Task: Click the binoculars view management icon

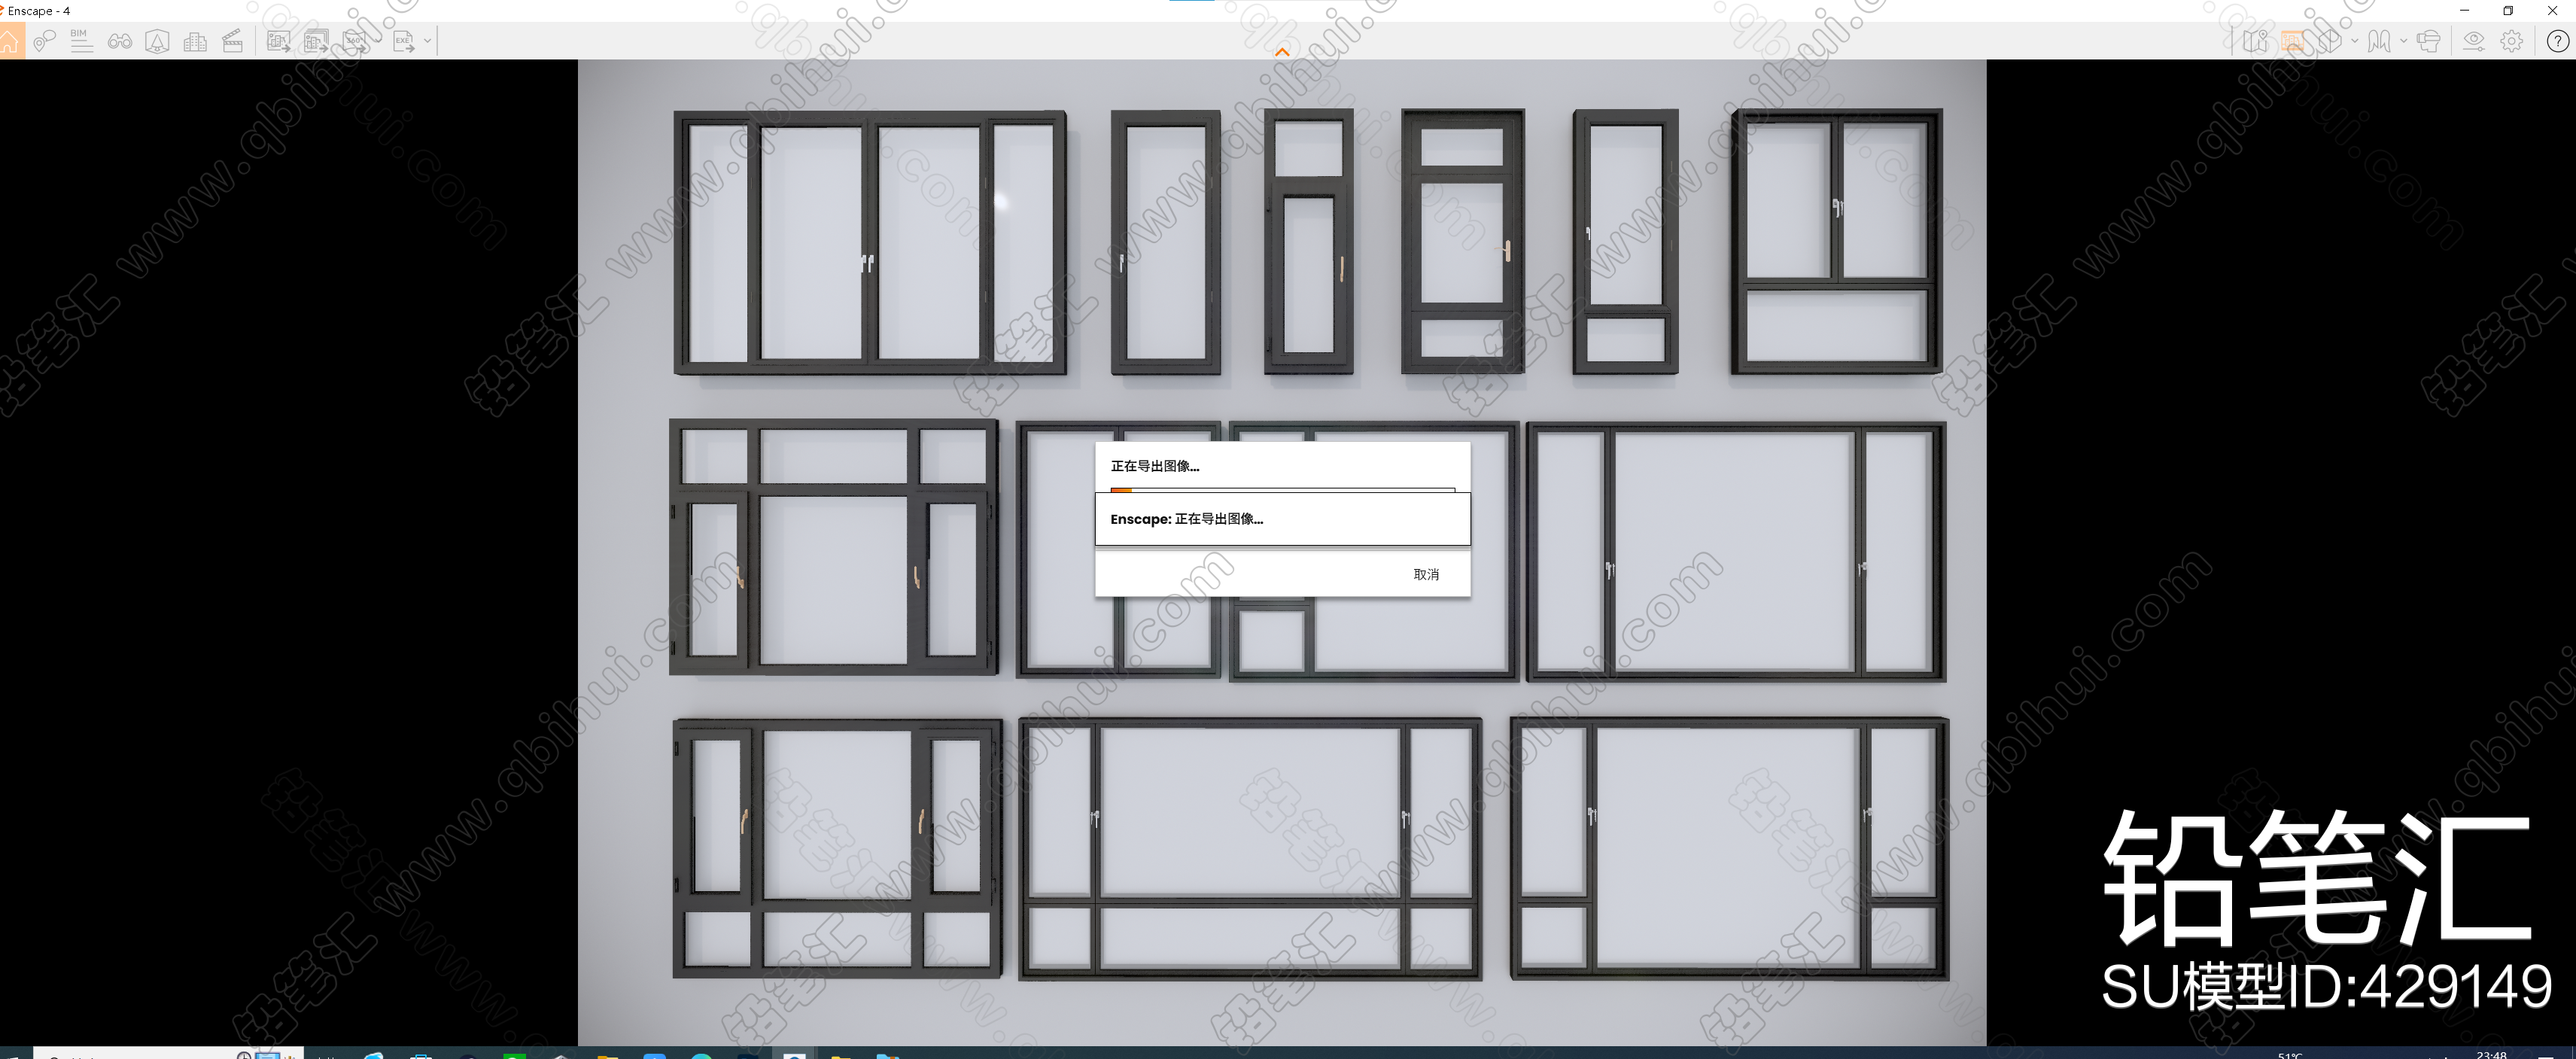Action: (x=120, y=41)
